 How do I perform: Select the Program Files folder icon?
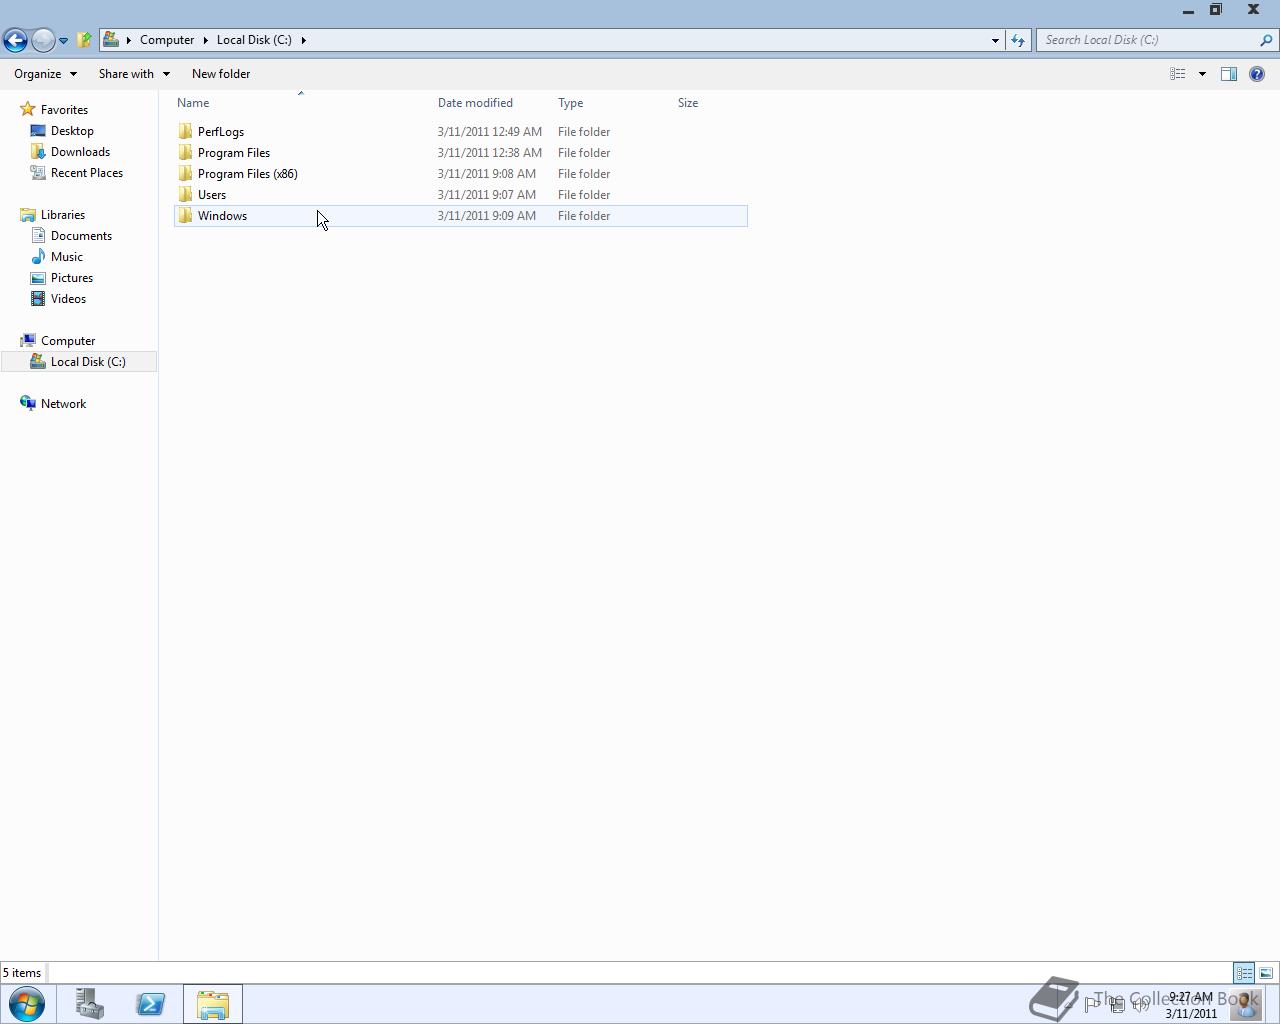185,153
